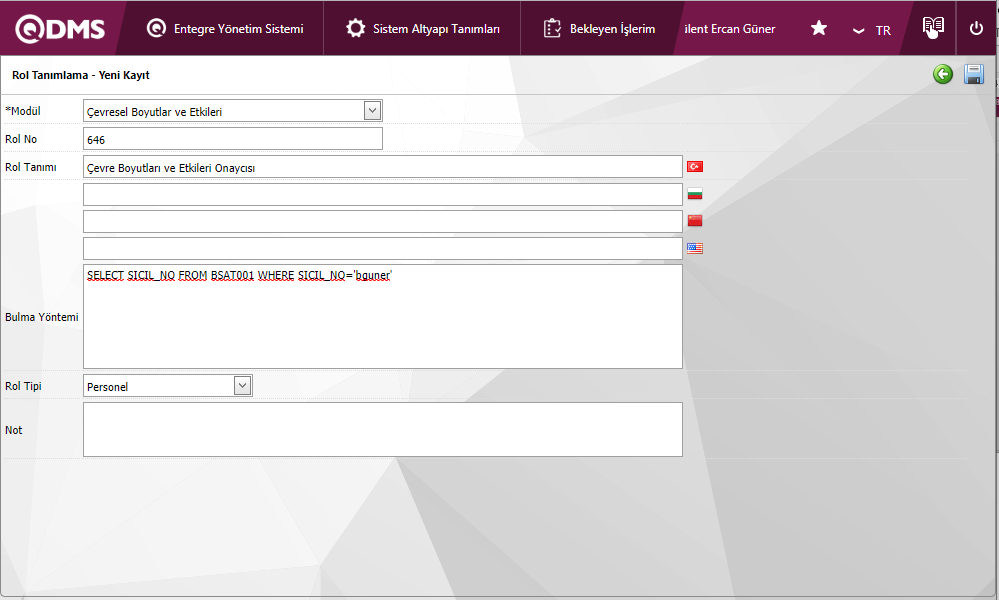Click the green back arrow button
Screen dimensions: 999x600
click(x=943, y=75)
